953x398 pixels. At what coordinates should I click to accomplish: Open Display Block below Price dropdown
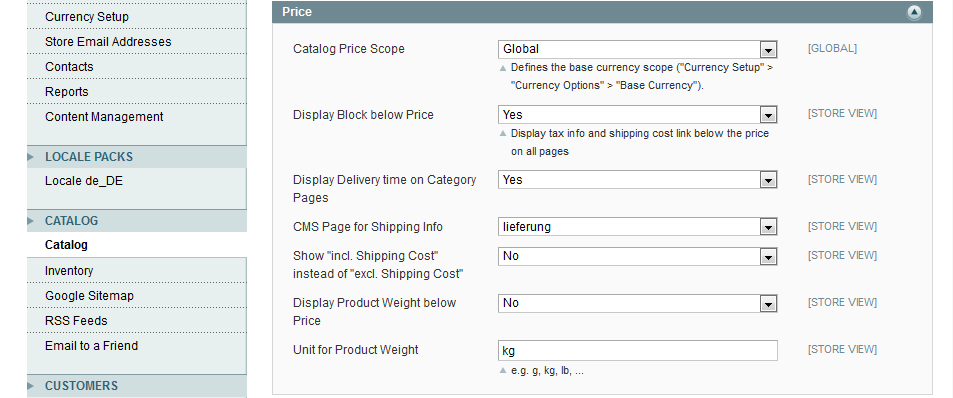click(x=638, y=115)
